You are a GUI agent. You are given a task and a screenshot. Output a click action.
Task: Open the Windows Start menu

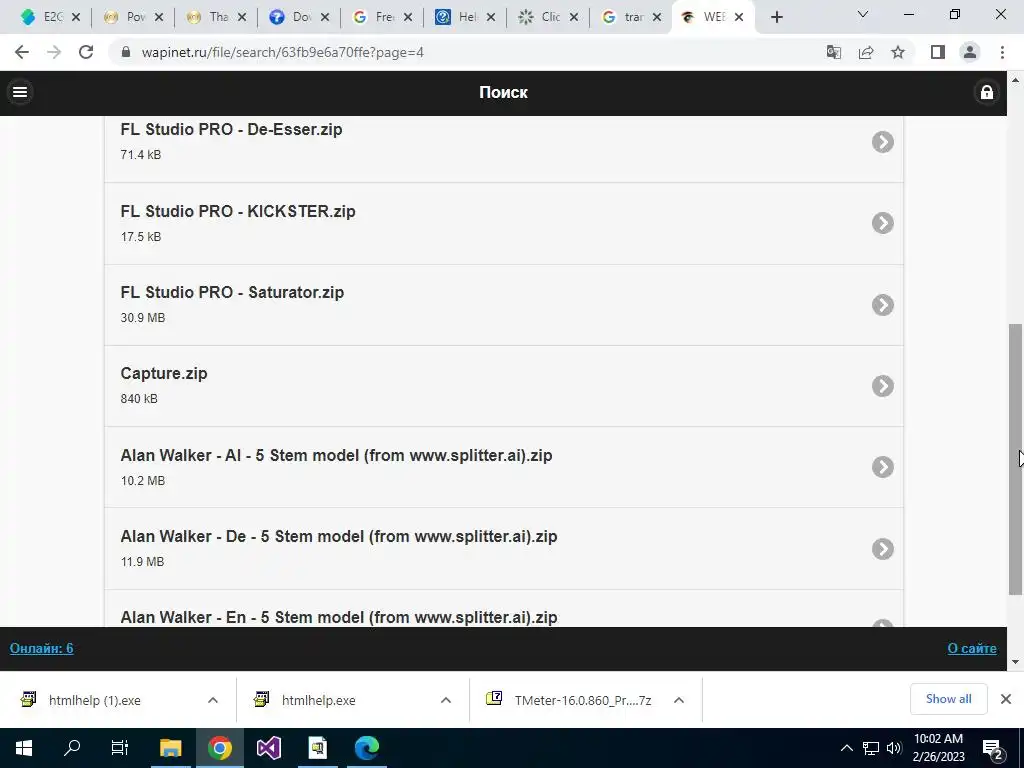[x=24, y=748]
